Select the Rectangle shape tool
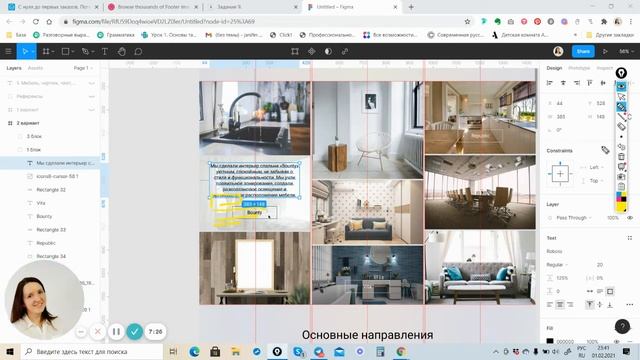640x360 pixels. coord(65,51)
